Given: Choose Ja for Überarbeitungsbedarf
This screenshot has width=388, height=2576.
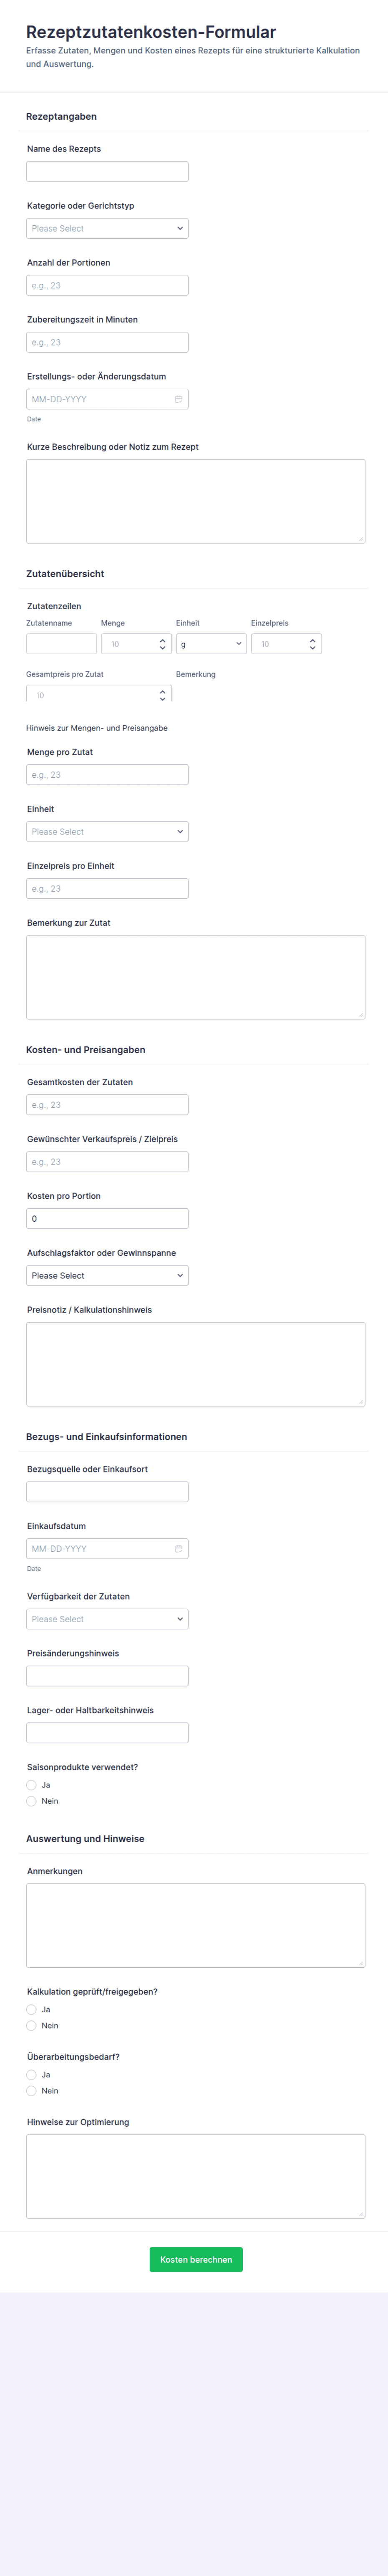Looking at the screenshot, I should click(31, 2075).
